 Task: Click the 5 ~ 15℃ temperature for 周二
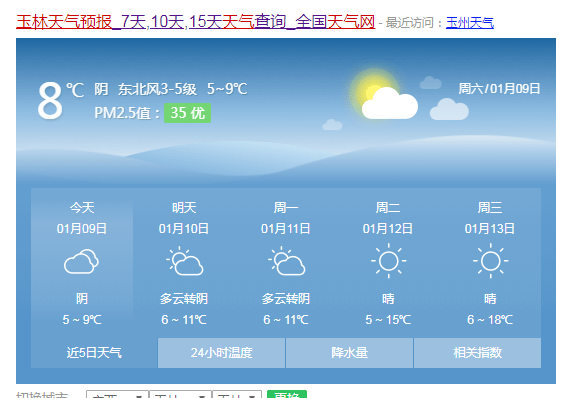tap(388, 320)
